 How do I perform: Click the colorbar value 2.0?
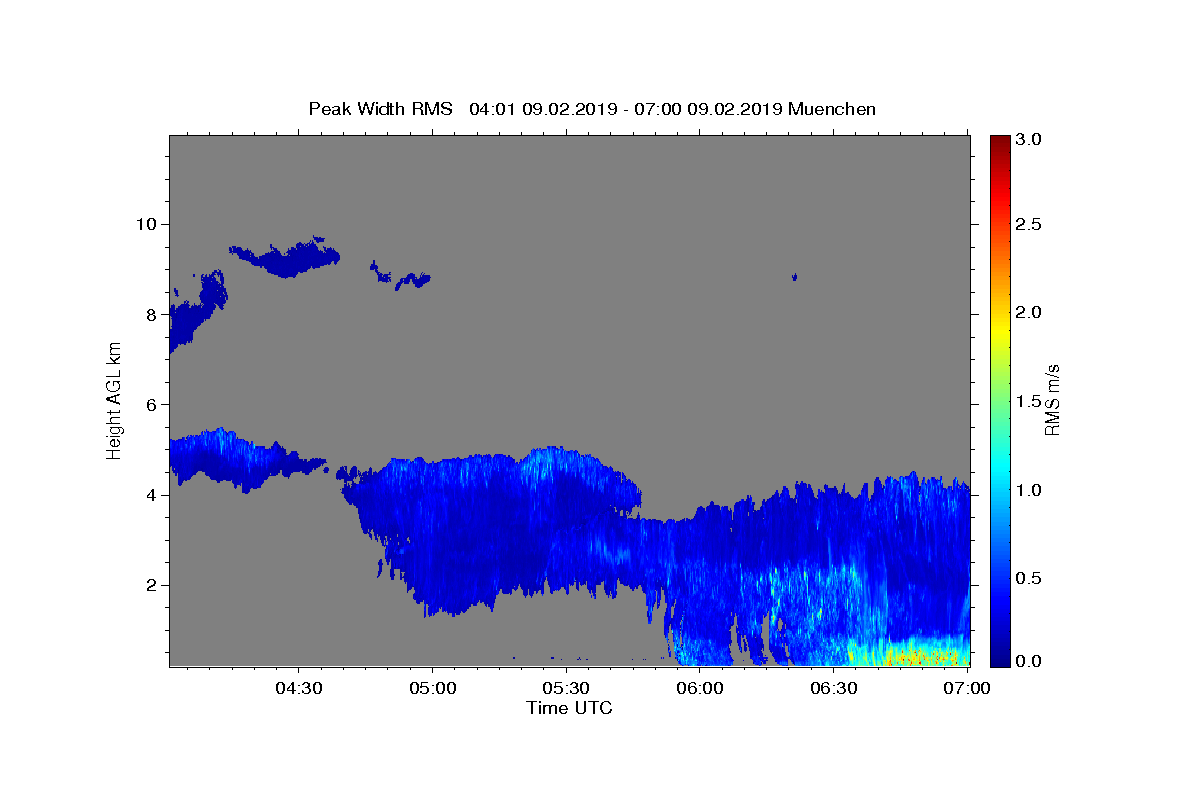coord(1029,312)
